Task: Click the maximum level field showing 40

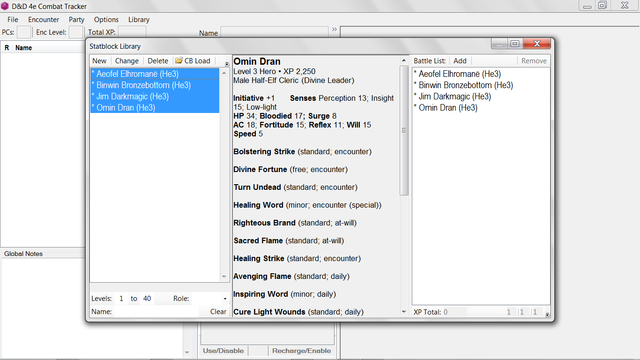Action: [147, 298]
